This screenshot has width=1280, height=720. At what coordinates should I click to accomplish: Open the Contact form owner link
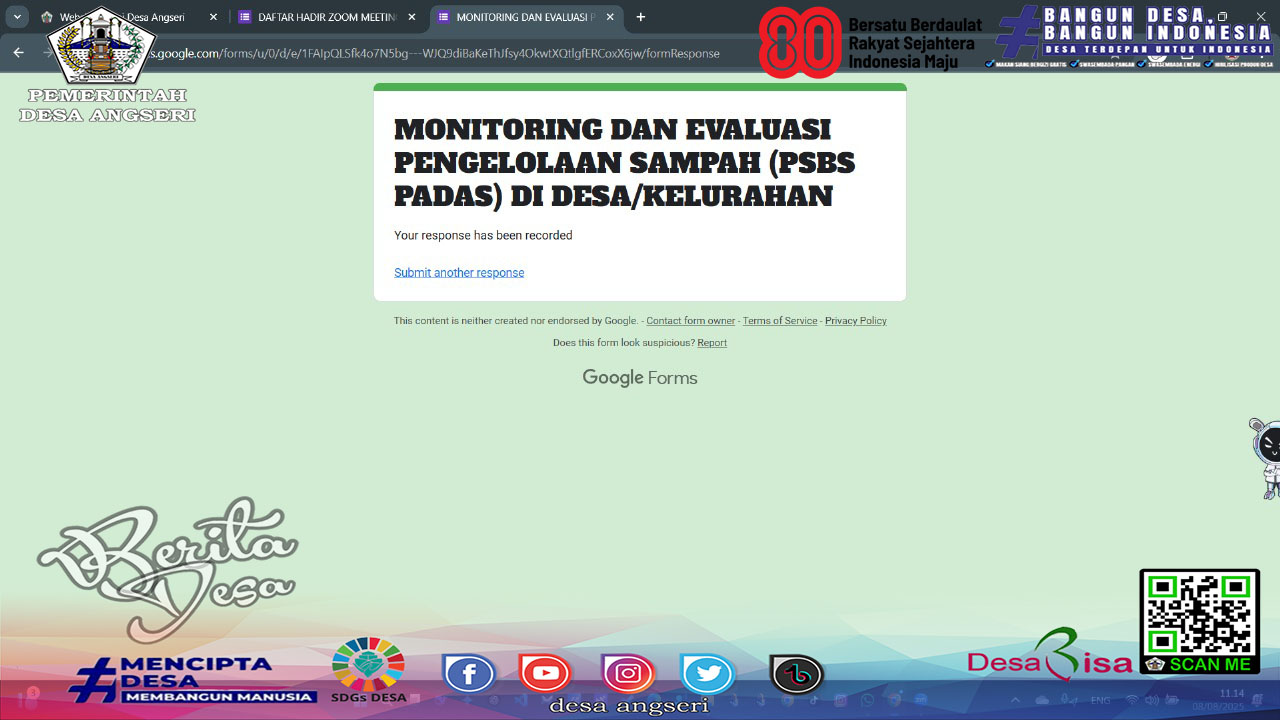pos(691,321)
